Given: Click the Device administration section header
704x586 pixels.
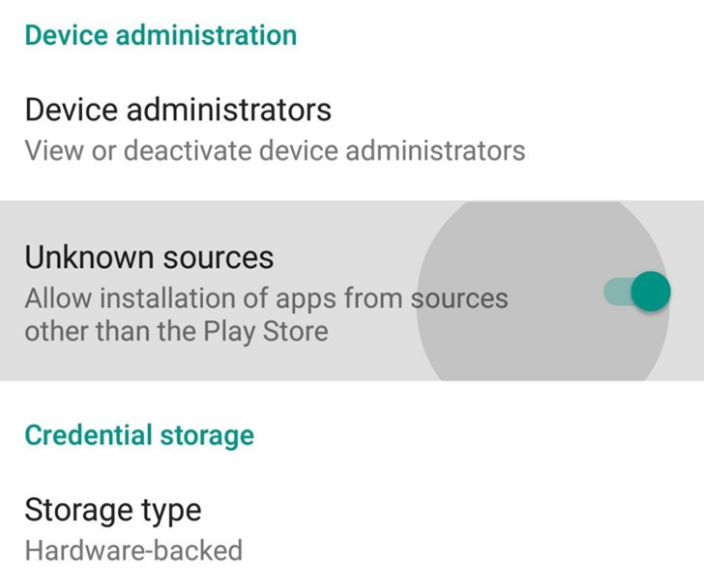Looking at the screenshot, I should [160, 35].
